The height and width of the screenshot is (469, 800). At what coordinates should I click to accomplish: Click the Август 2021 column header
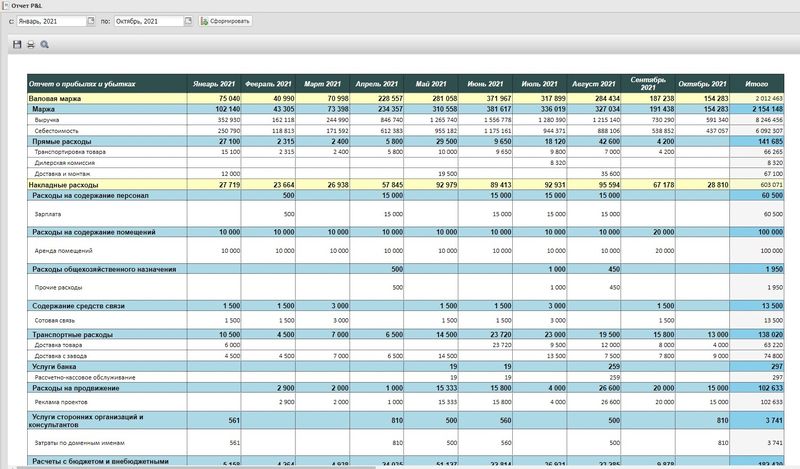click(594, 84)
